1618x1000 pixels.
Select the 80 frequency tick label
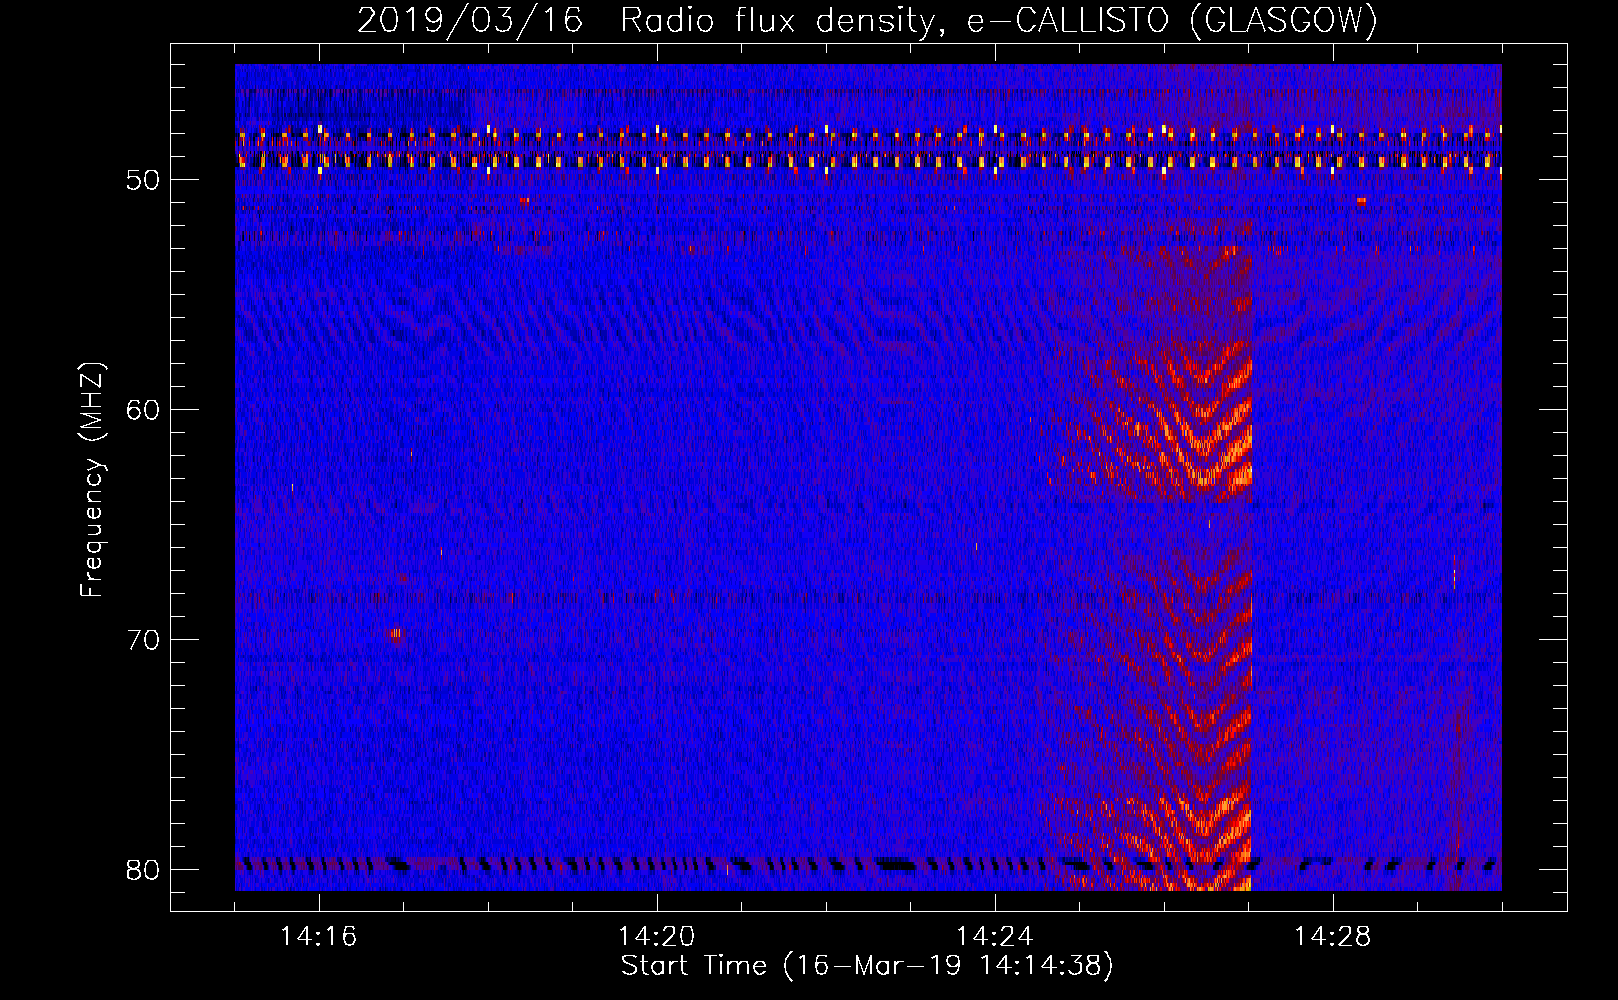[x=142, y=871]
